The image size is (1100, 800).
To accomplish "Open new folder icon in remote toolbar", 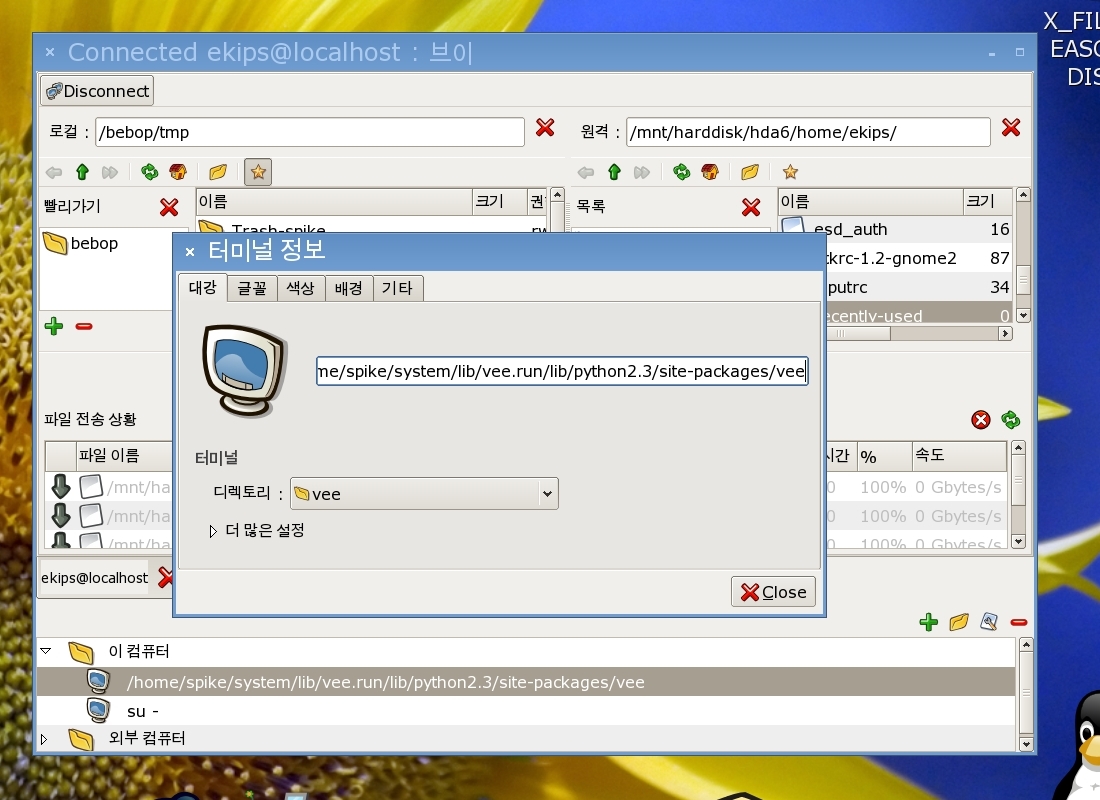I will 749,172.
